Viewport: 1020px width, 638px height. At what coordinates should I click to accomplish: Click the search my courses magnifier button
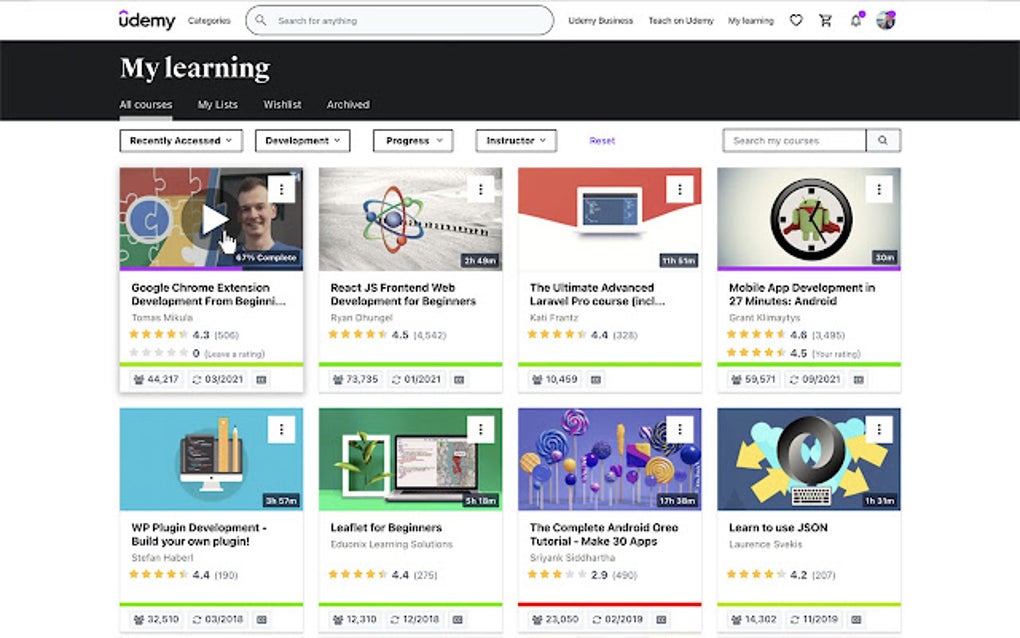pos(883,140)
